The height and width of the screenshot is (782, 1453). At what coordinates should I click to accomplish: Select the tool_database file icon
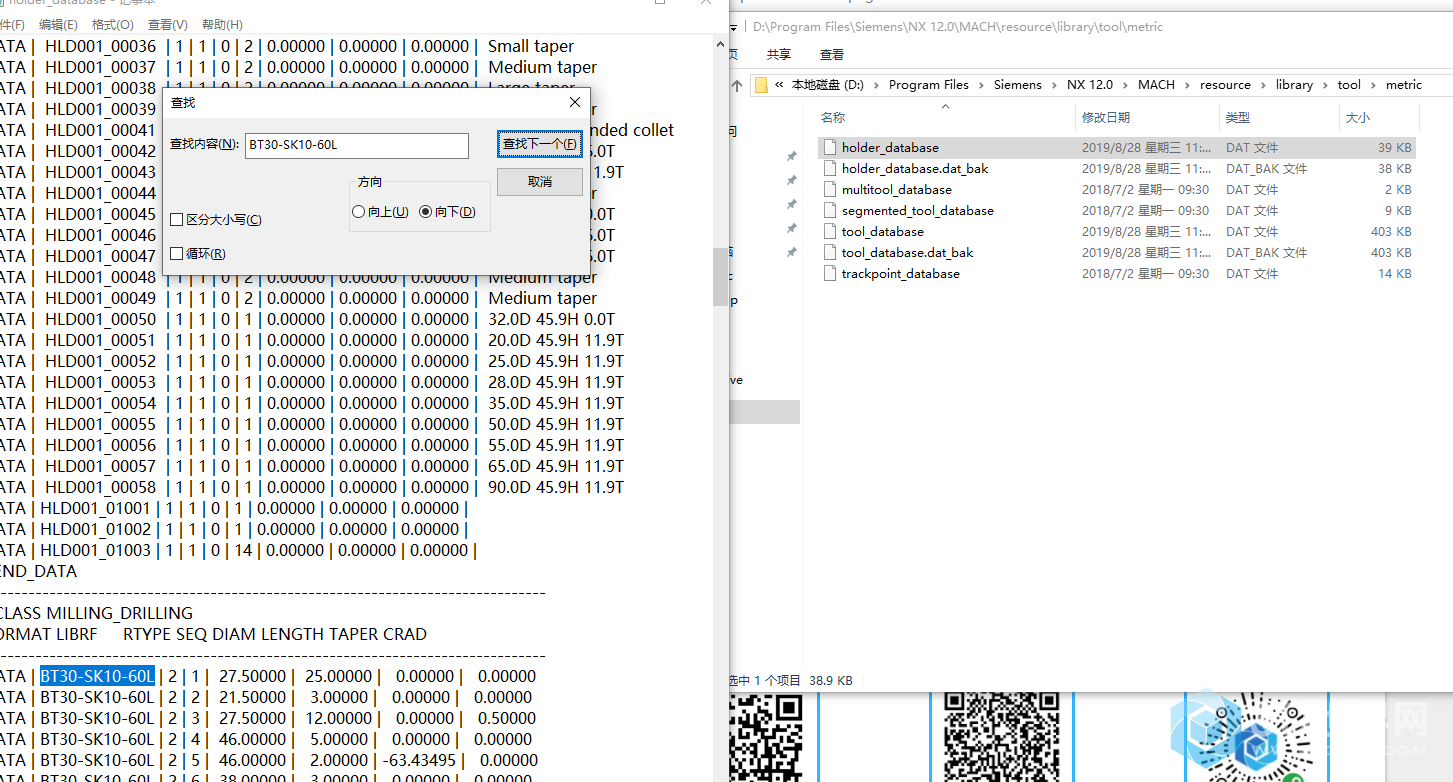click(829, 231)
